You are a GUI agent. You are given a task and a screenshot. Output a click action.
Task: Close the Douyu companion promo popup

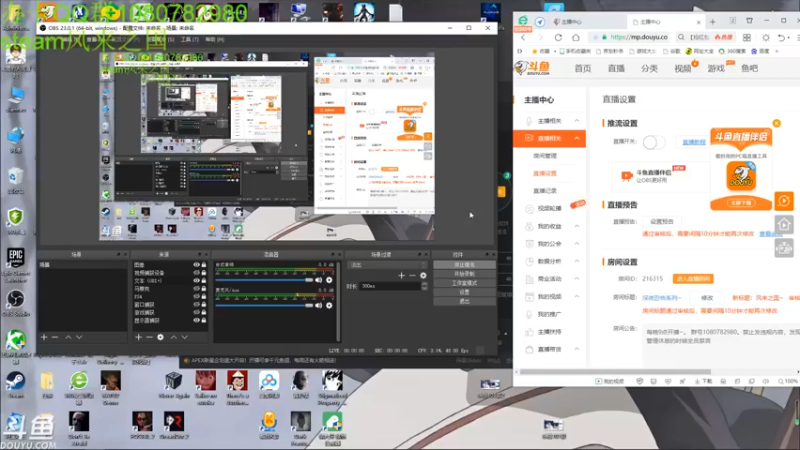[777, 123]
